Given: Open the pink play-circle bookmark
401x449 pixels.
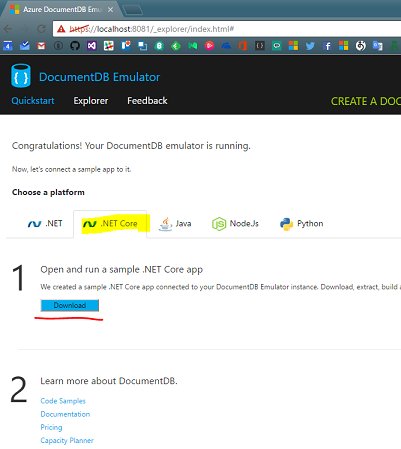Looking at the screenshot, I should coord(209,46).
